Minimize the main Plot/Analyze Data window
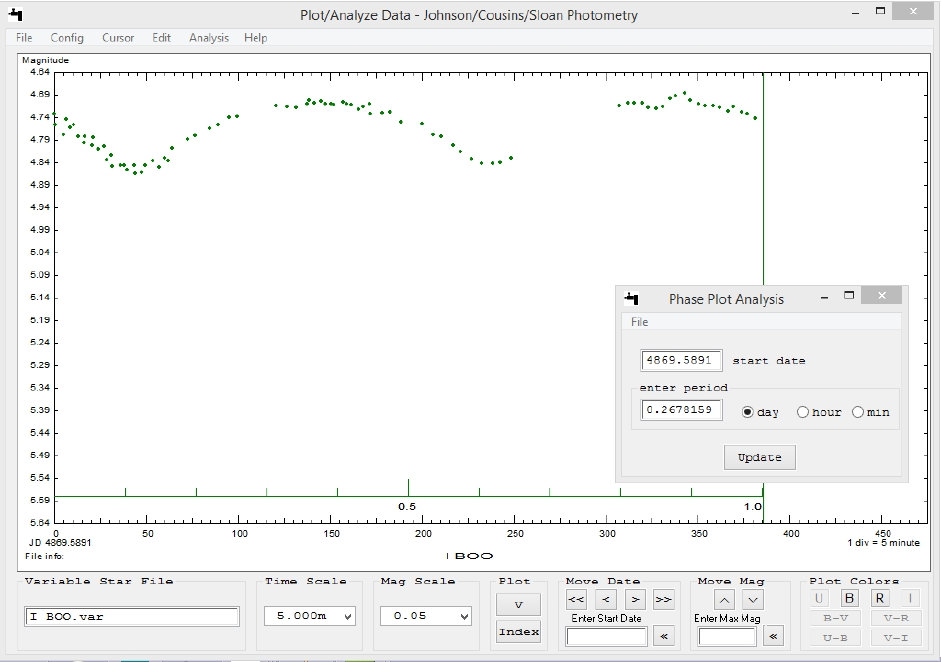Screen dimensions: 941x662 [x=856, y=13]
